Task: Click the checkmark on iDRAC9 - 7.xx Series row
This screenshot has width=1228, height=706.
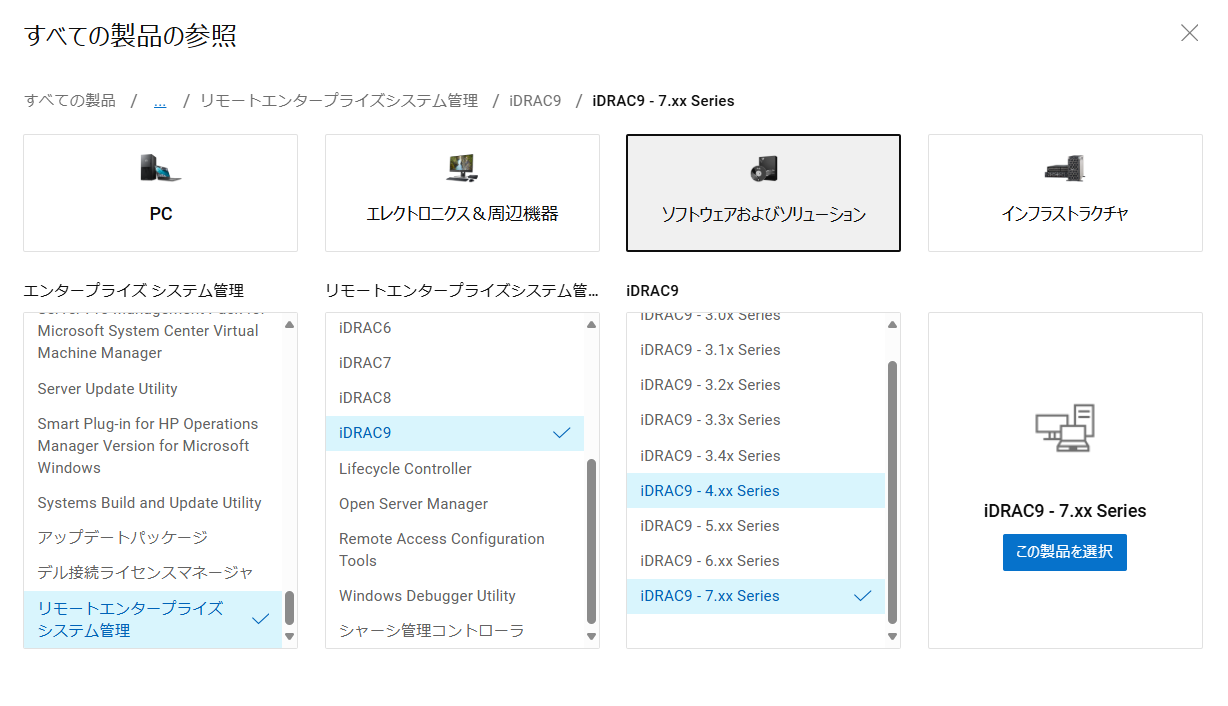Action: pos(863,596)
